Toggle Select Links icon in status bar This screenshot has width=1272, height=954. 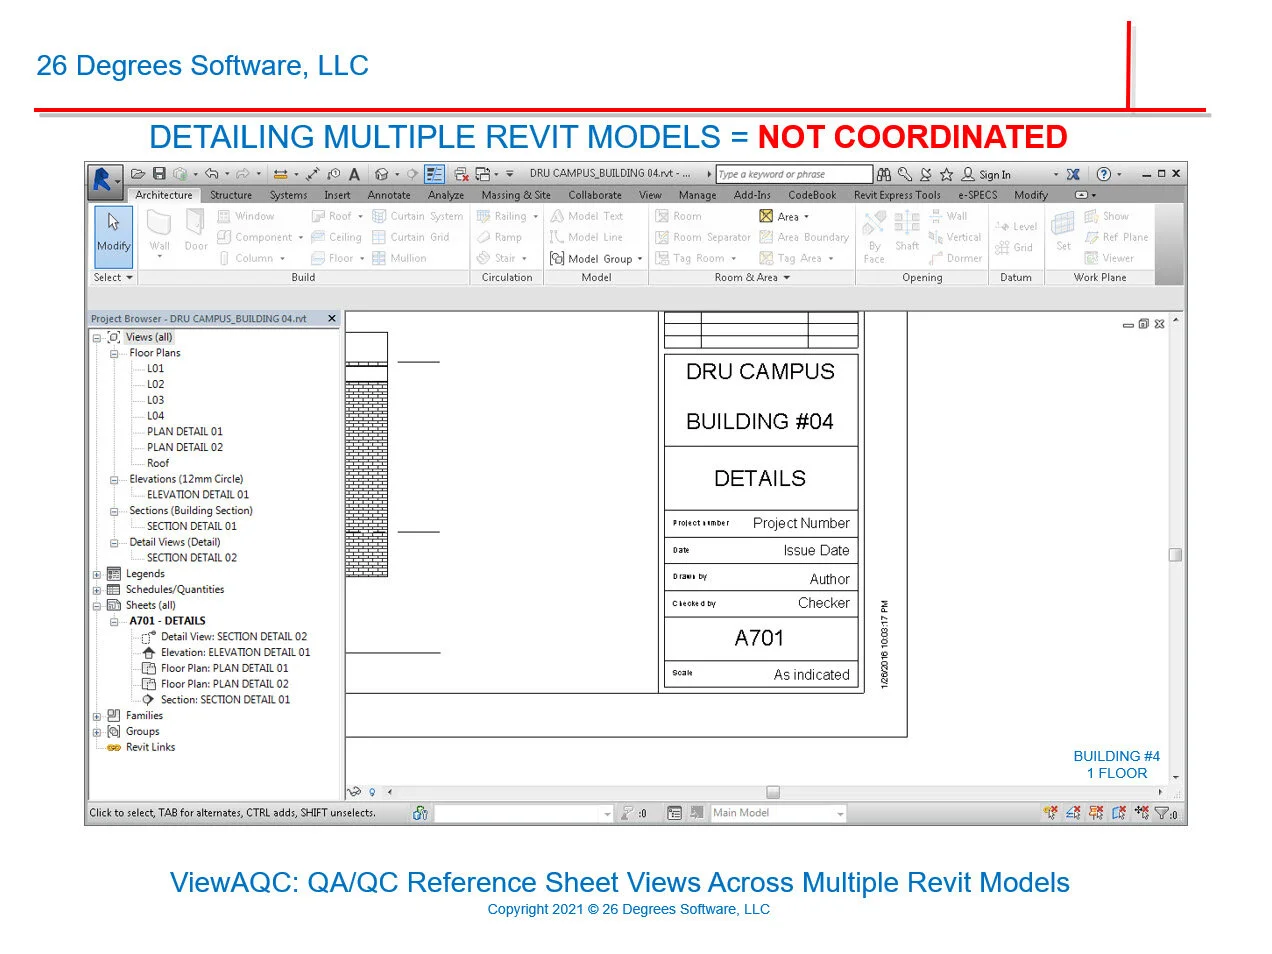pos(1050,814)
